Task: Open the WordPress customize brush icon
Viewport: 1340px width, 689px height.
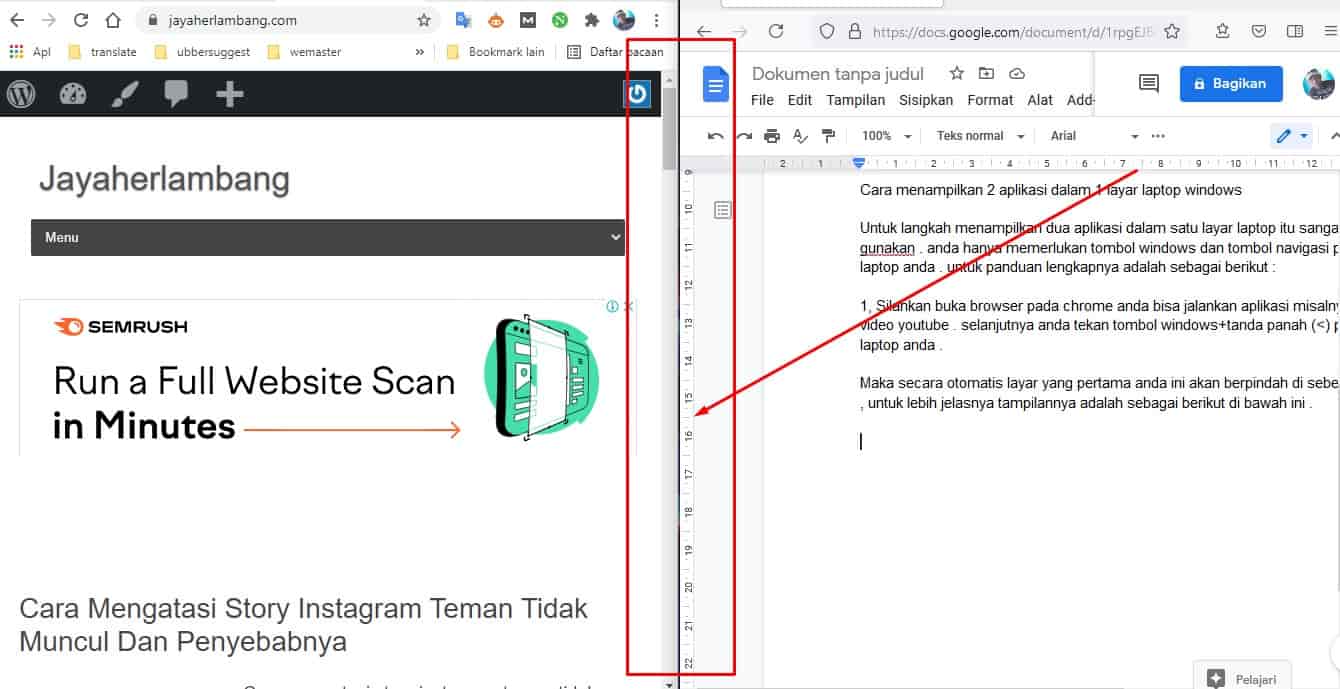Action: [125, 94]
